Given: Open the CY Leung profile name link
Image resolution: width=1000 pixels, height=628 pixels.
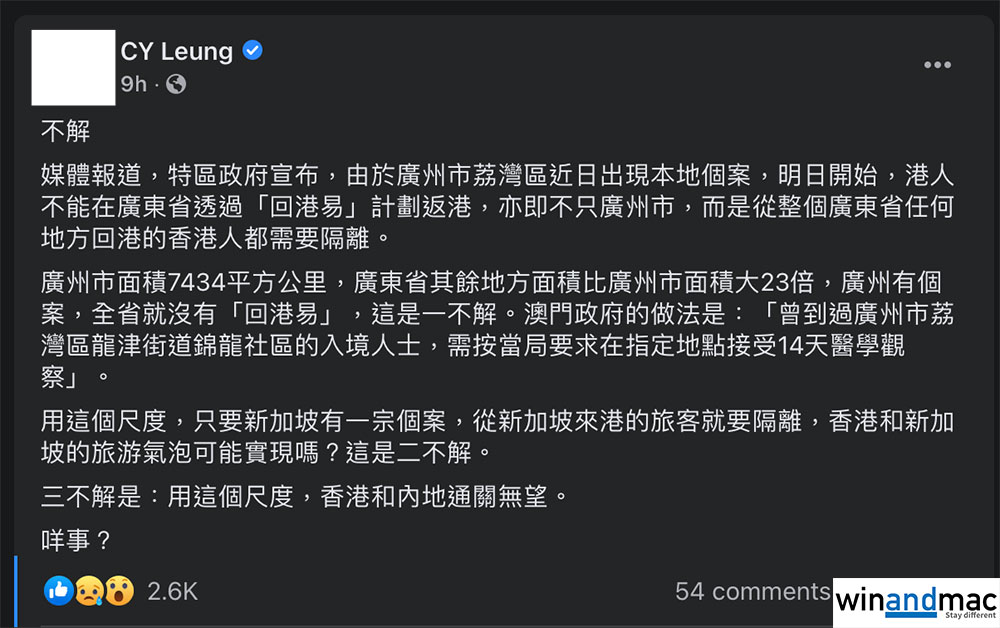Looking at the screenshot, I should [x=176, y=50].
